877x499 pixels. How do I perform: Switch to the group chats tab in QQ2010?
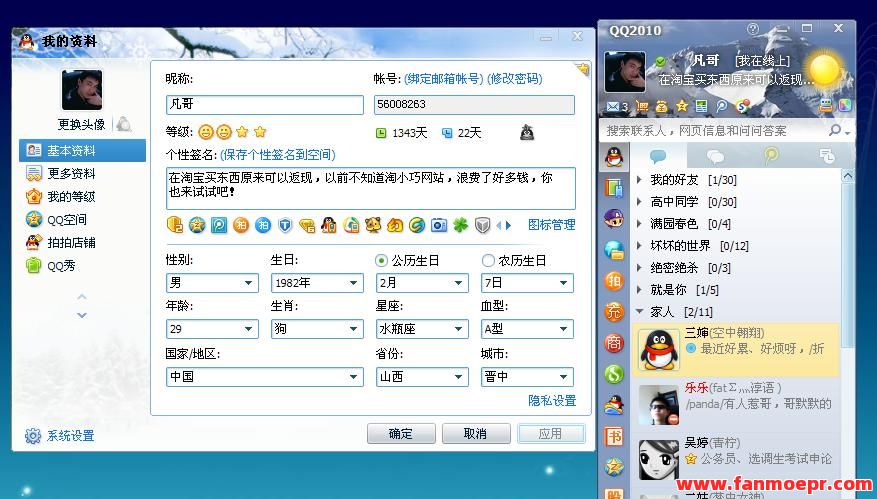pyautogui.click(x=715, y=156)
